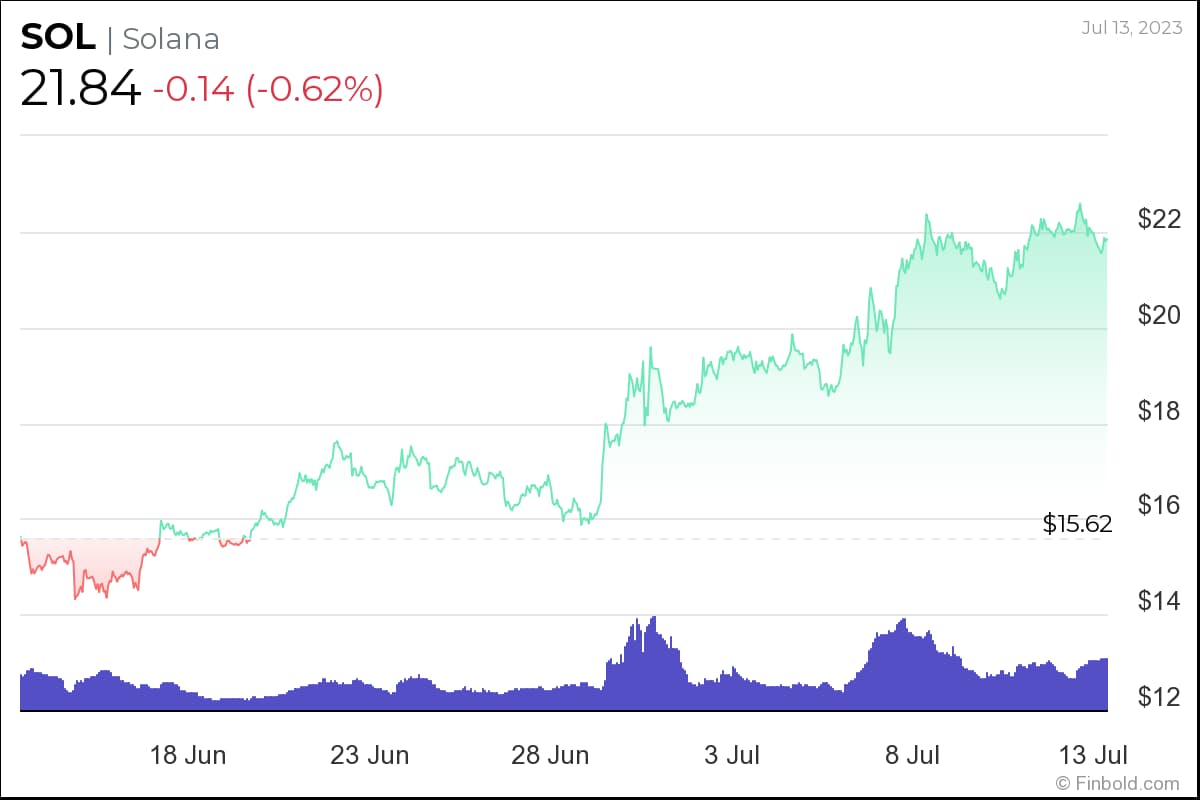Screen dimensions: 1200x800
Task: Click the SOL ticker symbol
Action: (58, 38)
